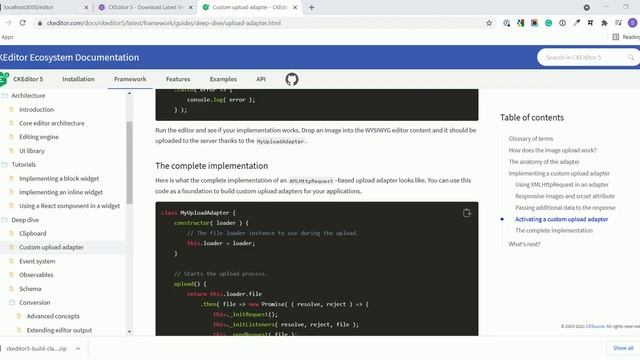Jump to The complete implementation in contents
640x360 pixels.
coord(553,231)
